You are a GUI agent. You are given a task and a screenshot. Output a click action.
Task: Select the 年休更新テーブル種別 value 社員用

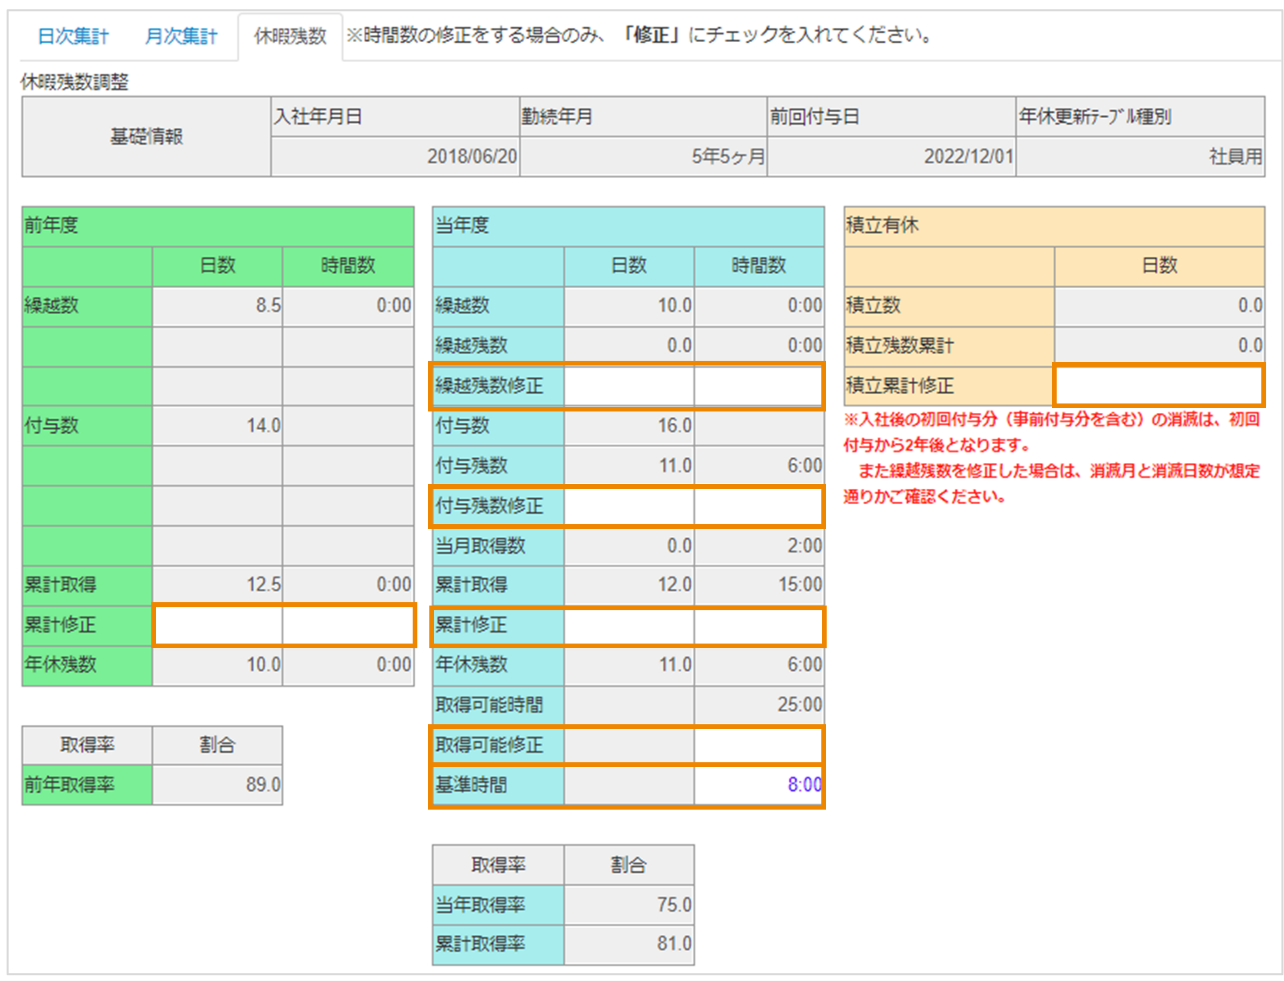(1140, 157)
